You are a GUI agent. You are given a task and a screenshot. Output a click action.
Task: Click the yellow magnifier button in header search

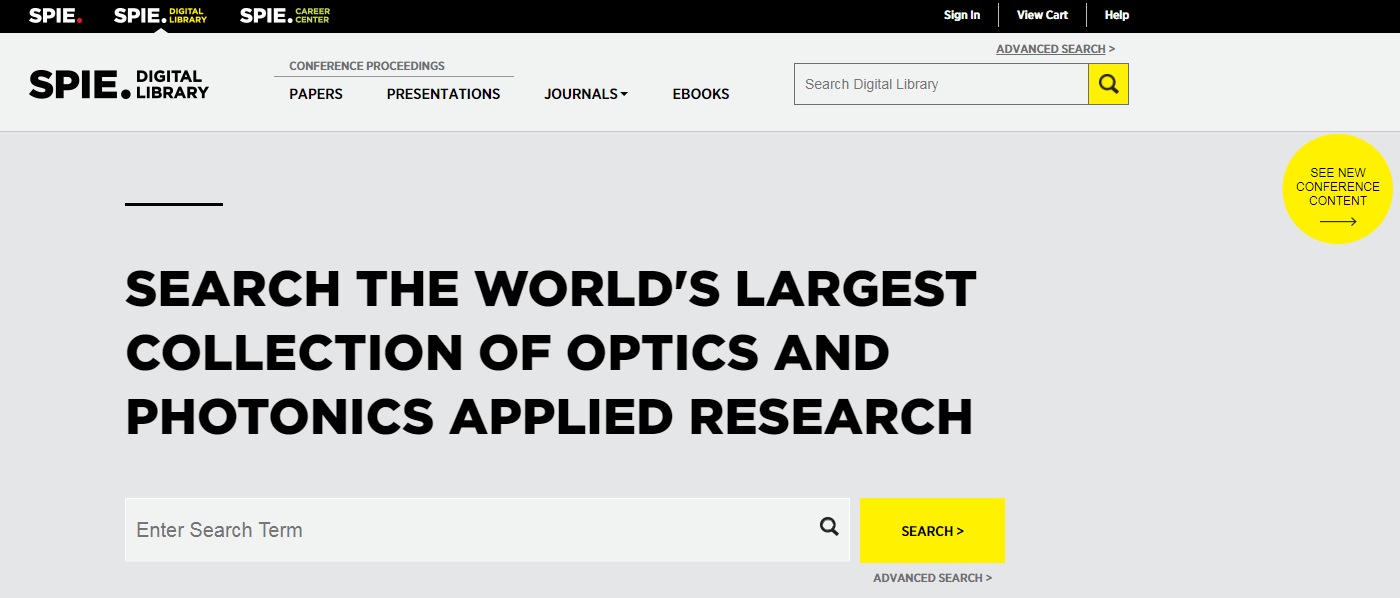[x=1108, y=84]
